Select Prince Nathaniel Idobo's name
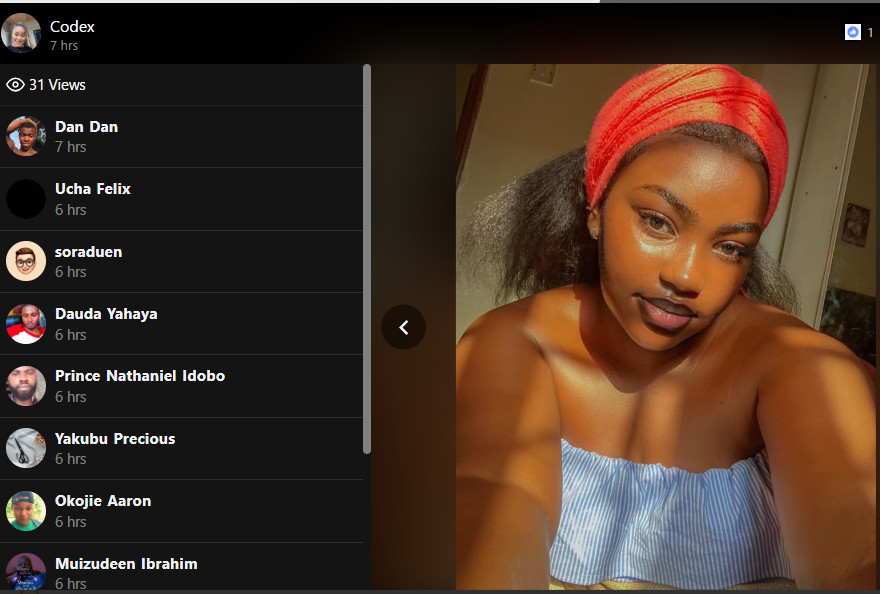The image size is (880, 594). [140, 376]
